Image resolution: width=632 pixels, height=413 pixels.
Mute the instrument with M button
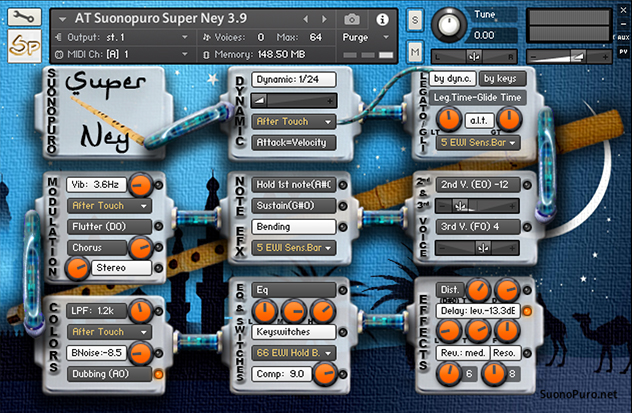[415, 52]
